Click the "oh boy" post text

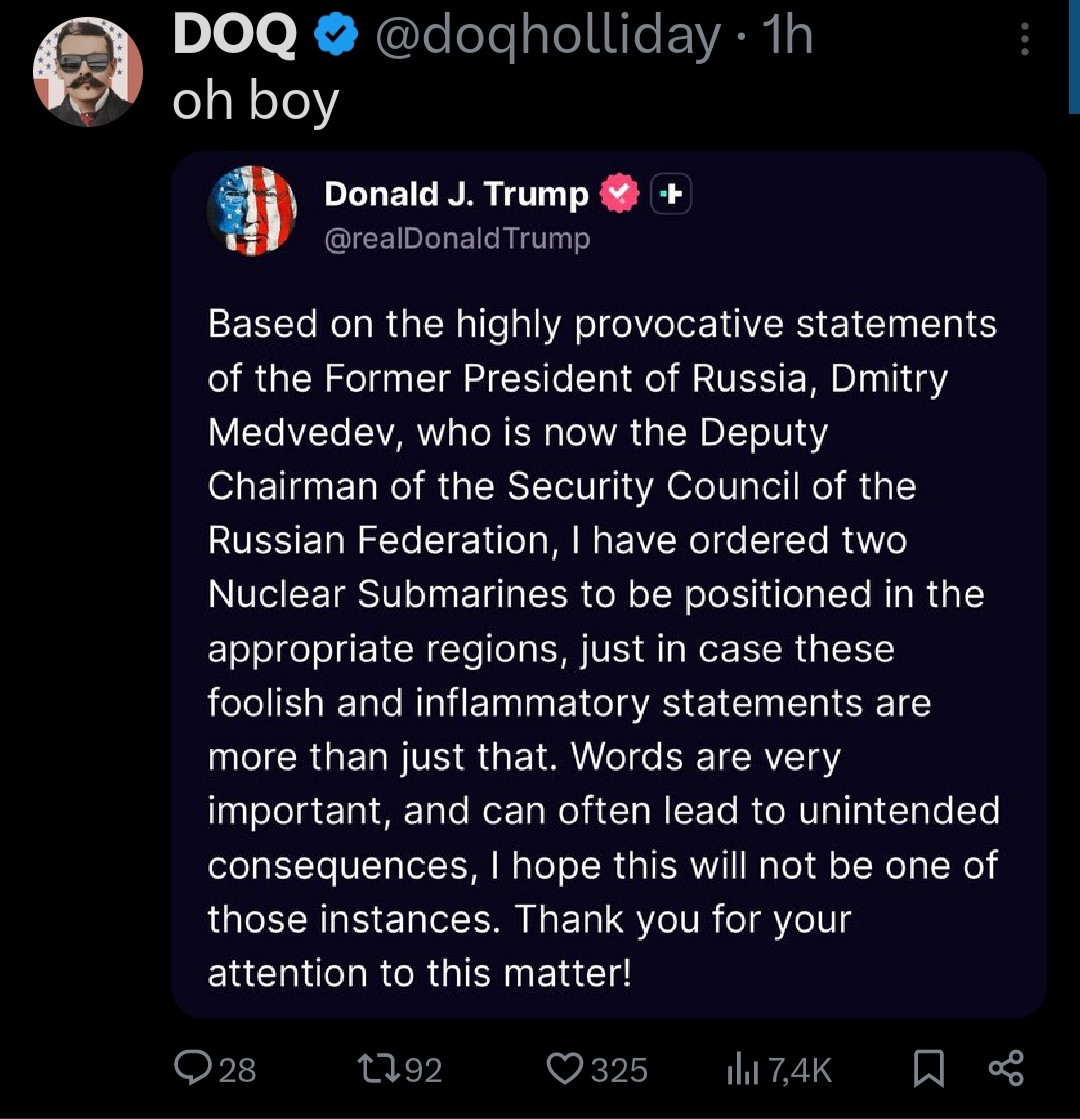(255, 102)
